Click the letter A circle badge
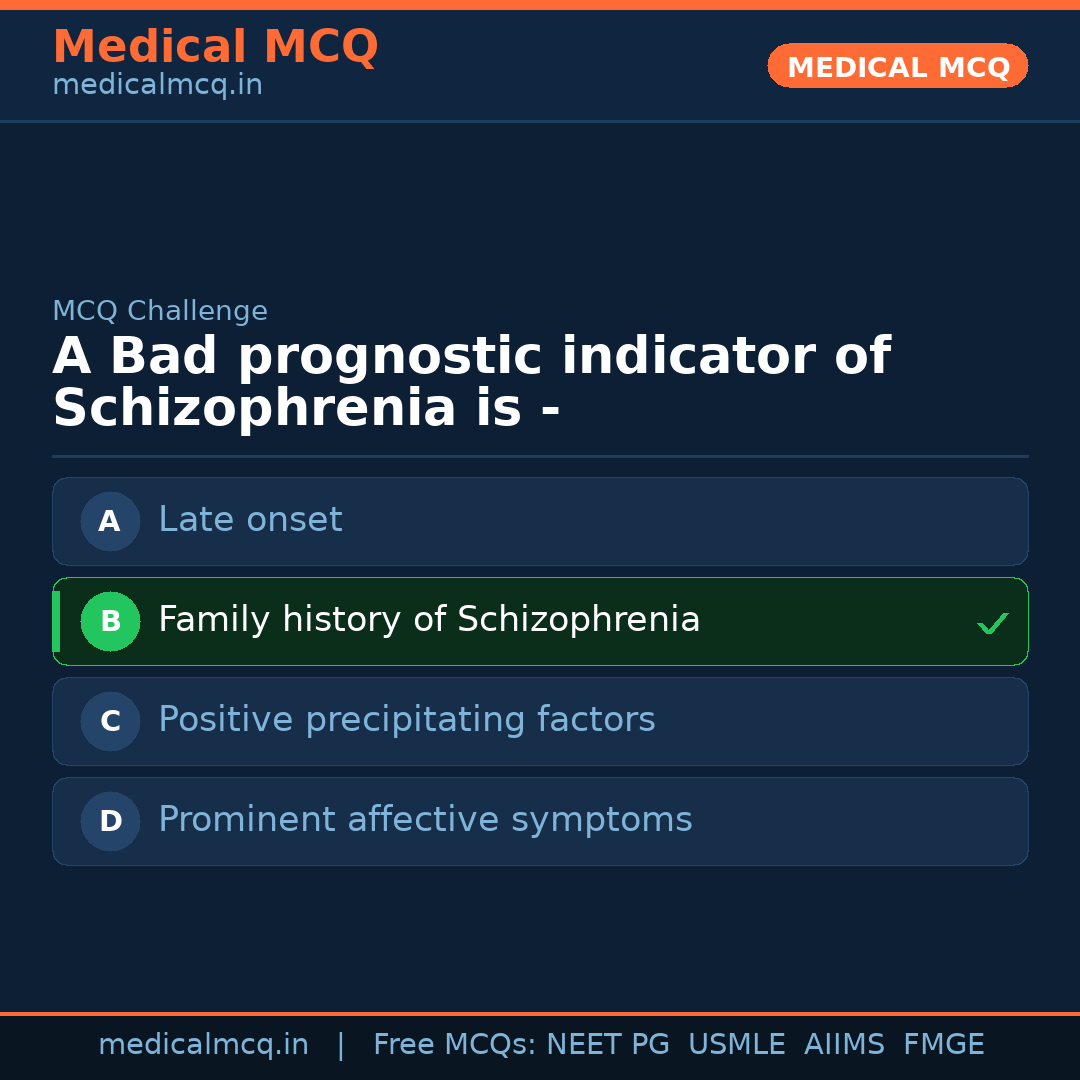The width and height of the screenshot is (1080, 1080). [110, 521]
